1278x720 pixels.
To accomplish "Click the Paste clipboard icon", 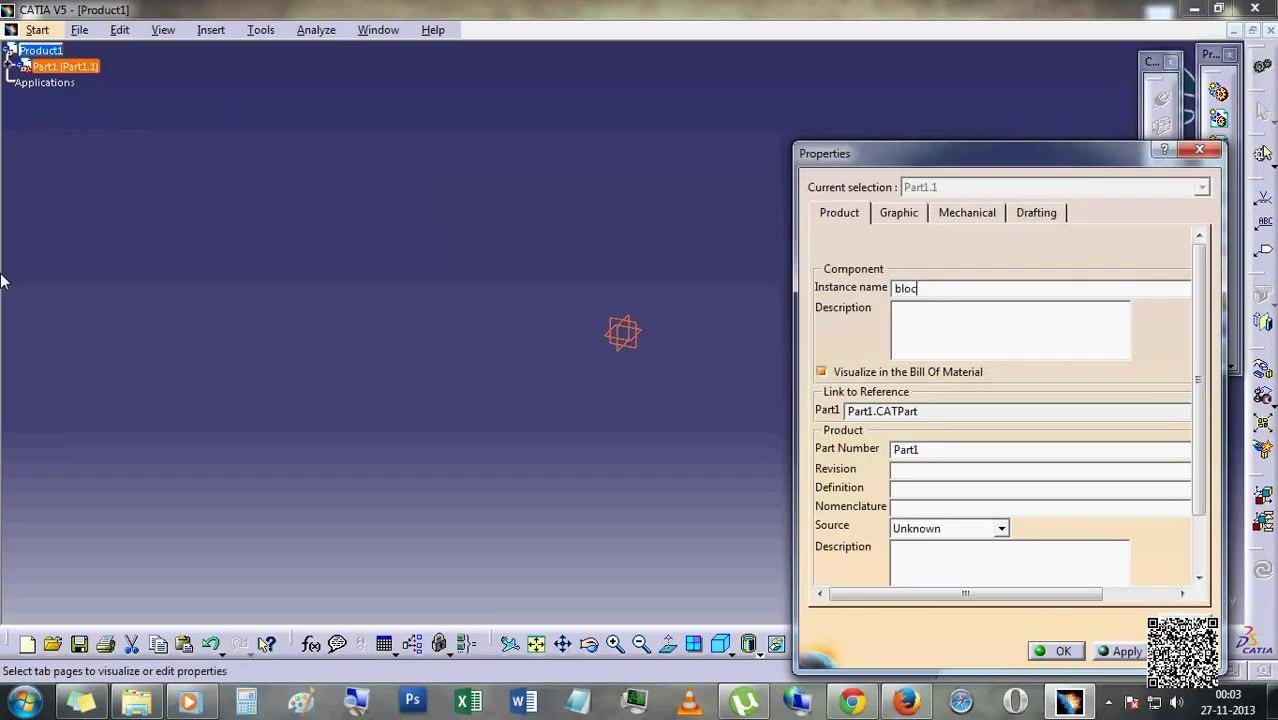I will click(x=183, y=645).
